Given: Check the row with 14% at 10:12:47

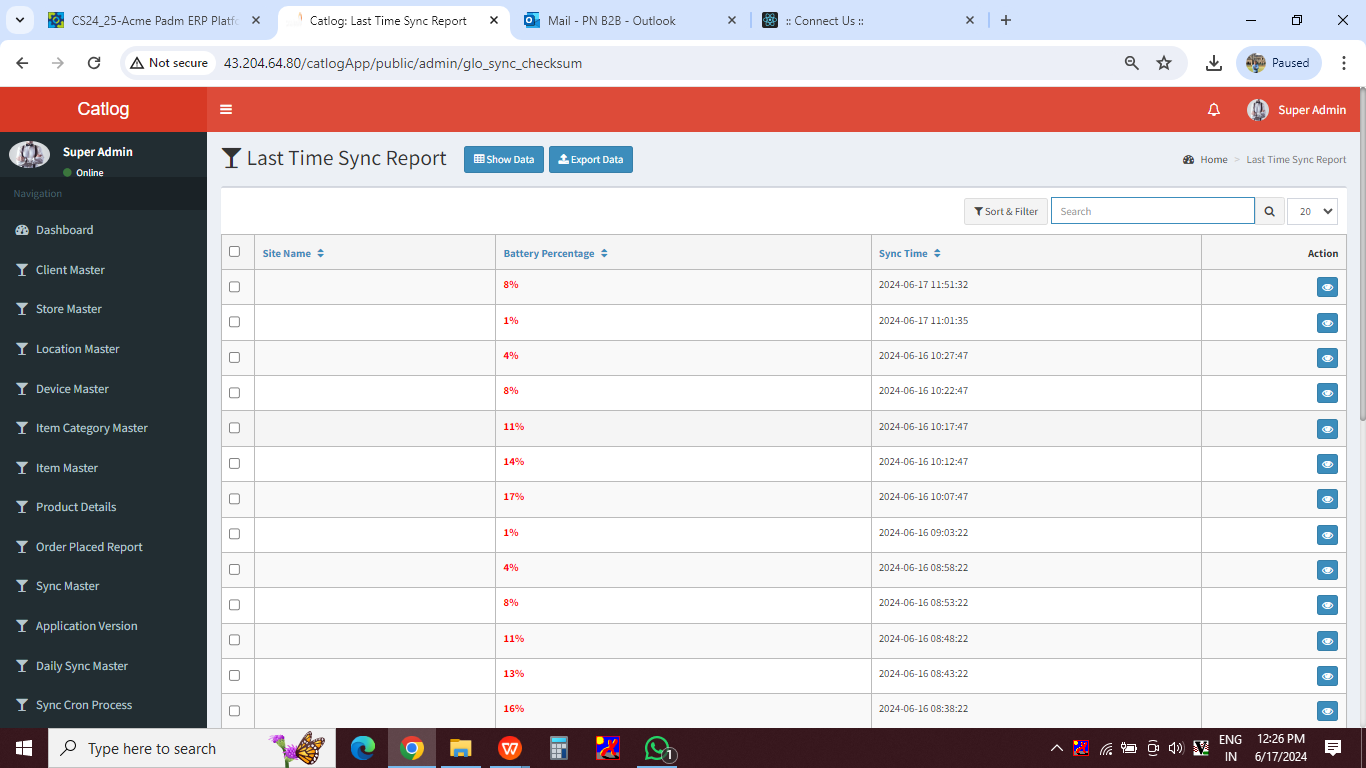Looking at the screenshot, I should 235,463.
